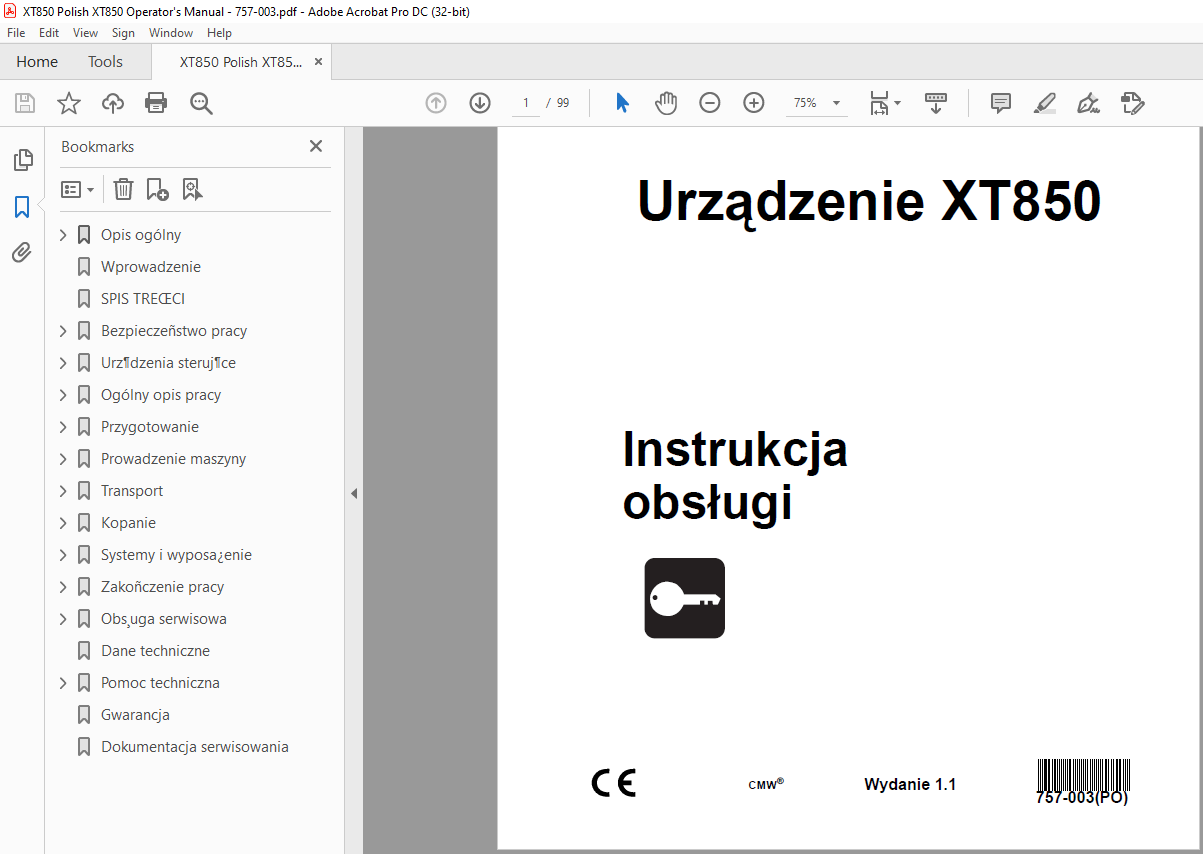Screen dimensions: 1203x854
Task: Upload file to cloud icon
Action: pyautogui.click(x=113, y=103)
